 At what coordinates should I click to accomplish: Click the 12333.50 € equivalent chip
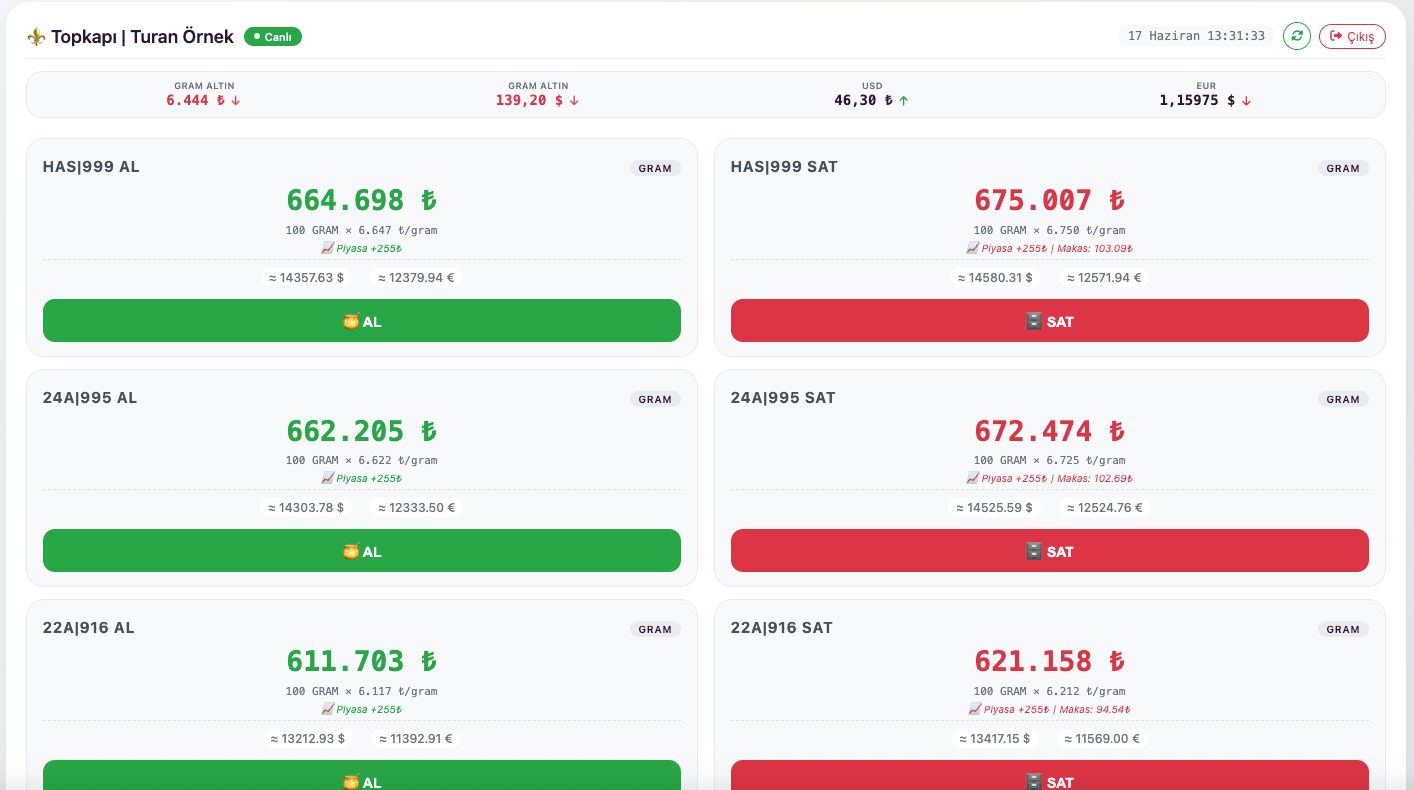pos(416,507)
